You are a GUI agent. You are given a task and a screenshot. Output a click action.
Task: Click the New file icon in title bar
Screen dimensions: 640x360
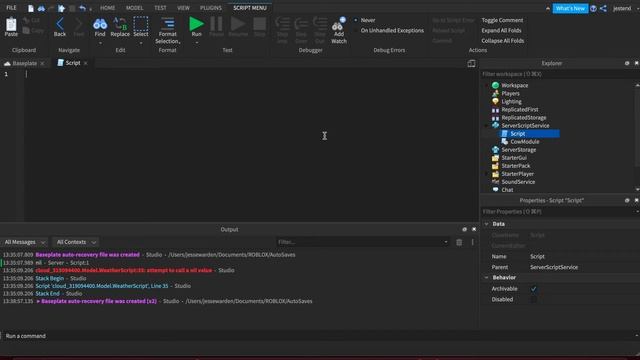tap(31, 8)
